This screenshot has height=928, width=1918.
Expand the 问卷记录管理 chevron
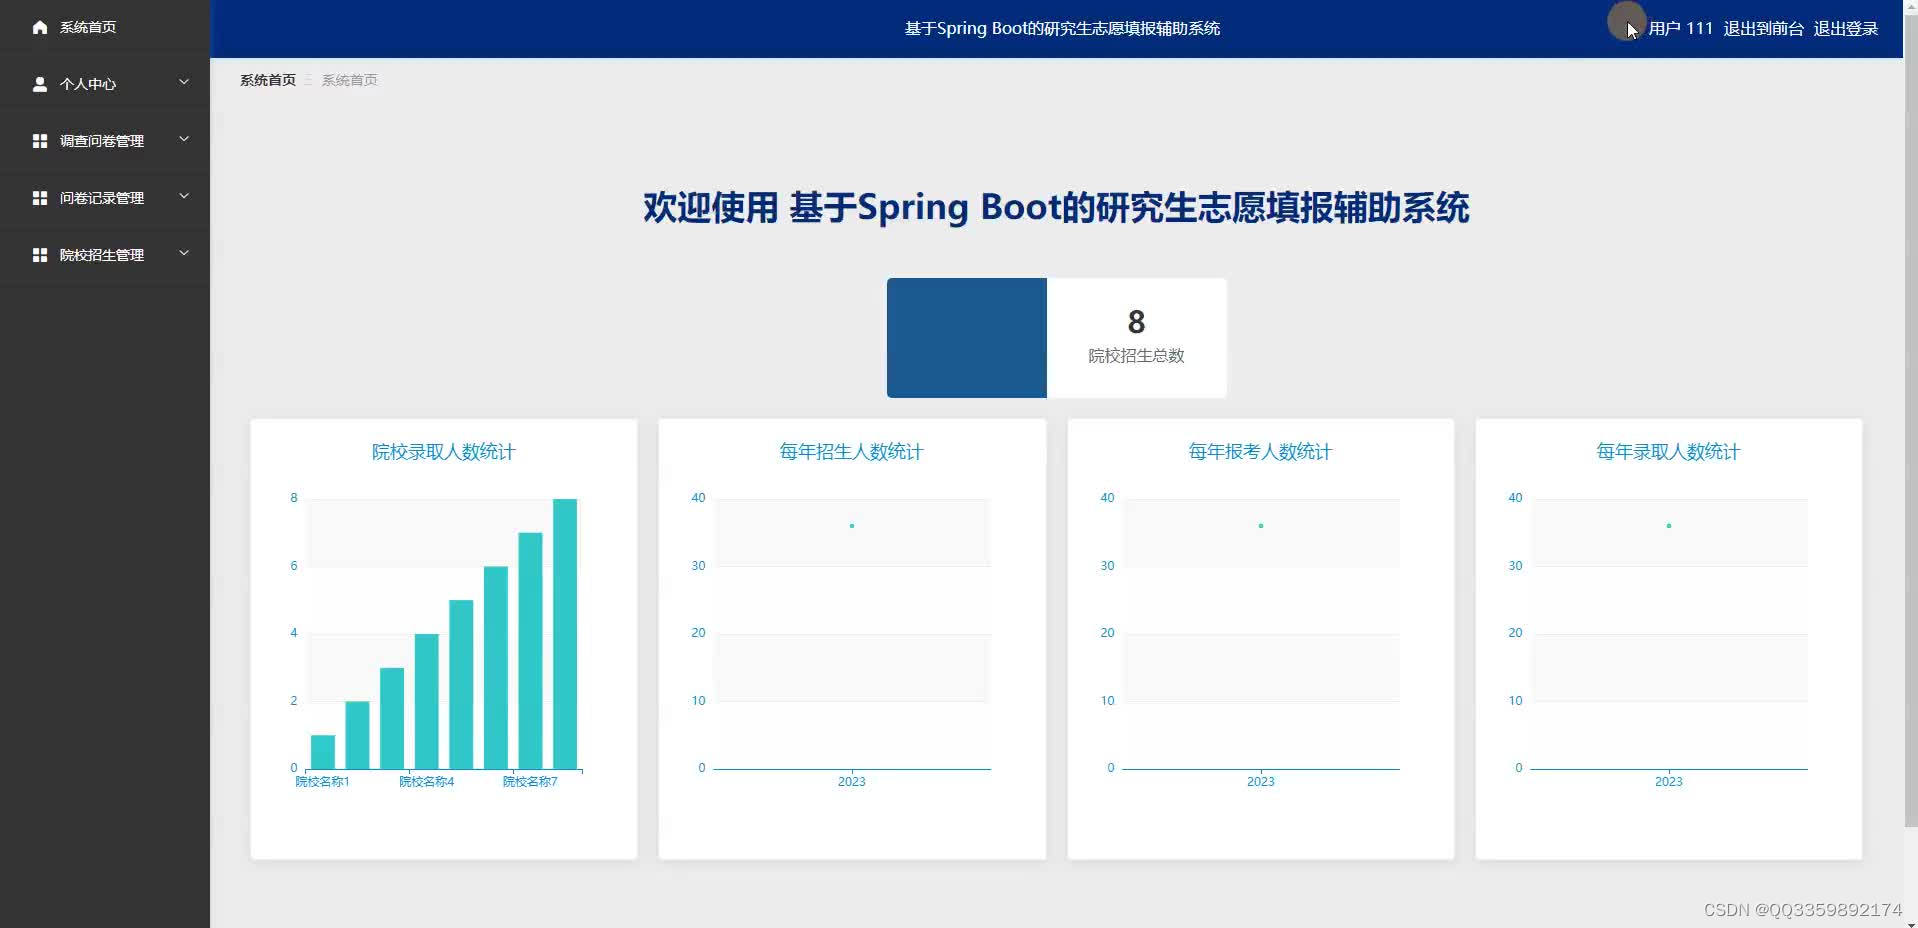tap(184, 196)
